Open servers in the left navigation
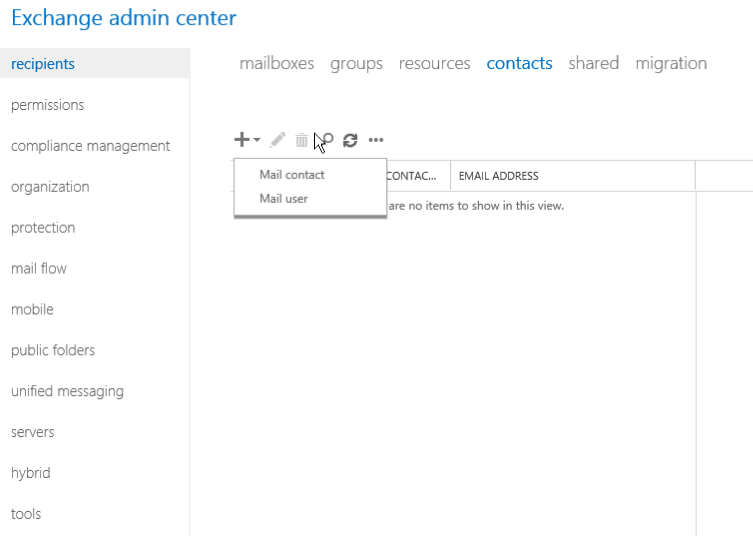The image size is (753, 536). point(33,432)
